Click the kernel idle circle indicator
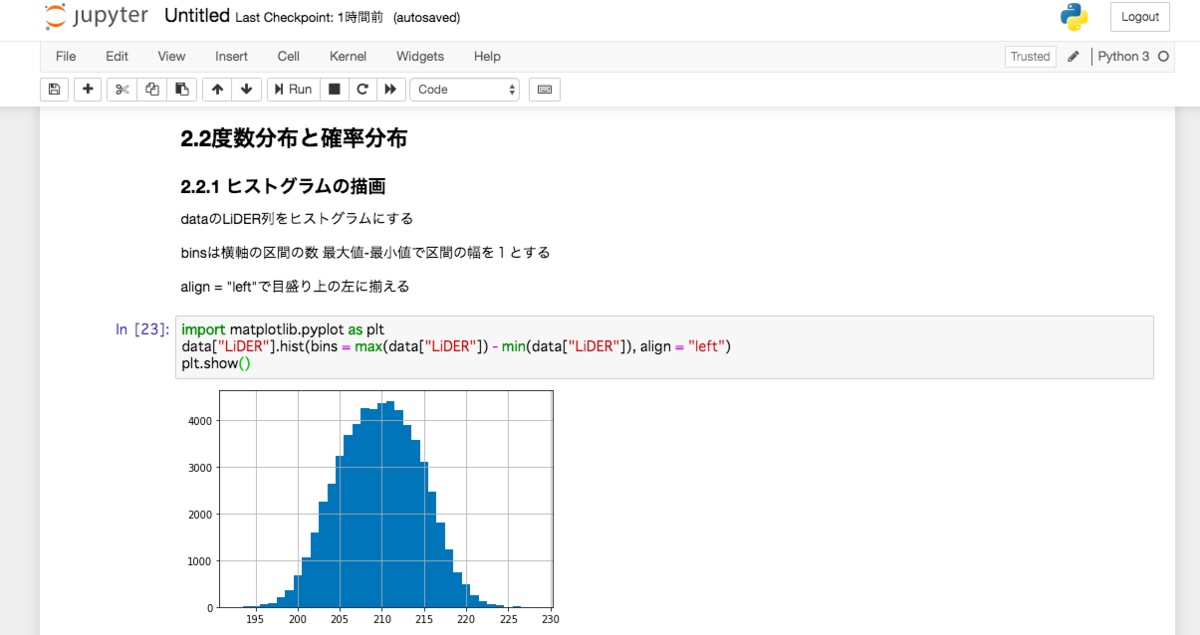Image resolution: width=1200 pixels, height=635 pixels. (1163, 56)
